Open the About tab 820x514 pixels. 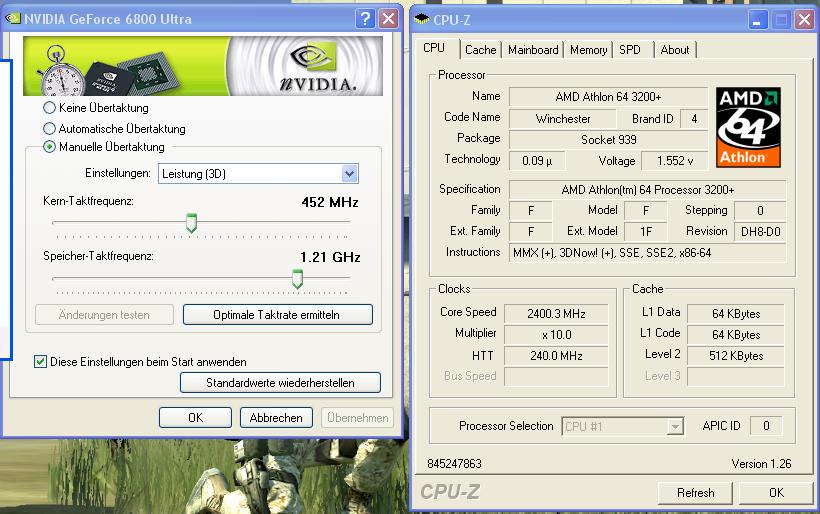tap(675, 50)
